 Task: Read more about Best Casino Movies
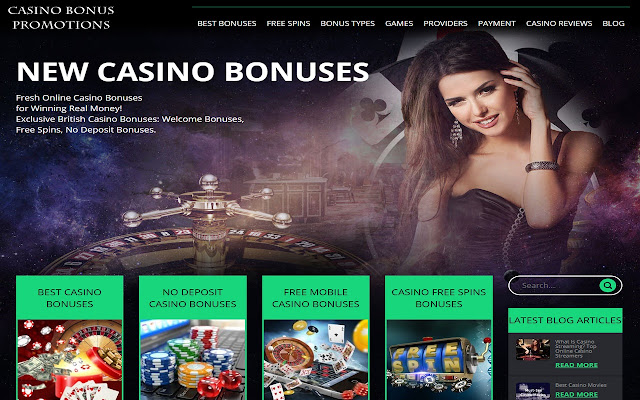576,394
